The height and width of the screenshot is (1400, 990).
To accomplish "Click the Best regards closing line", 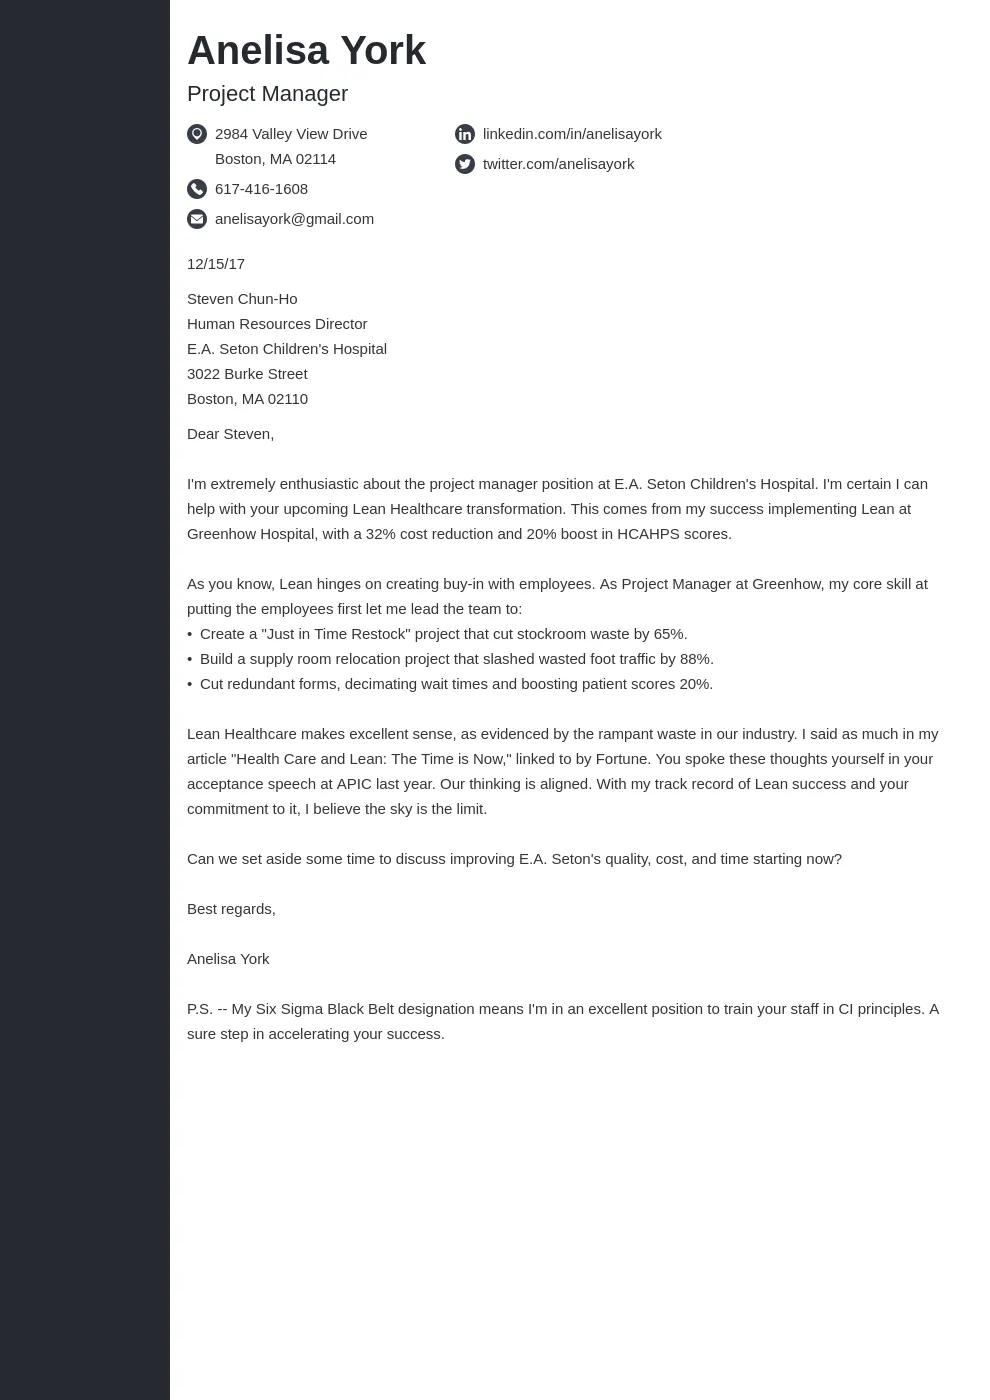I will pos(231,909).
